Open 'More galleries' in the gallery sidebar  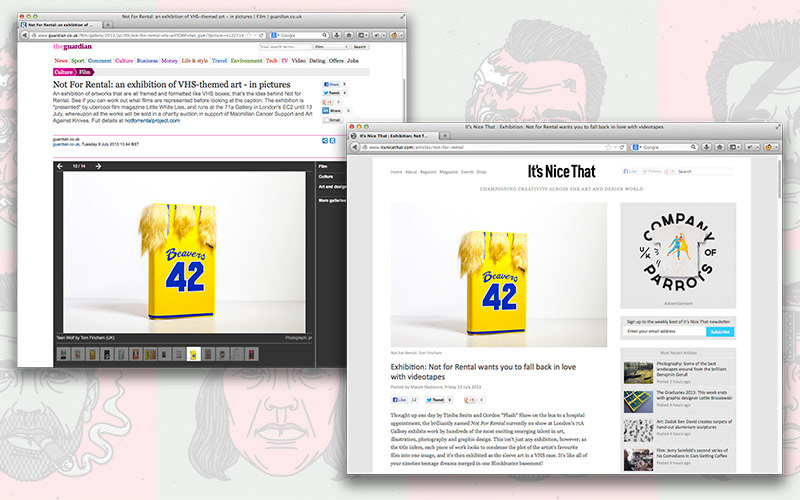coord(332,201)
